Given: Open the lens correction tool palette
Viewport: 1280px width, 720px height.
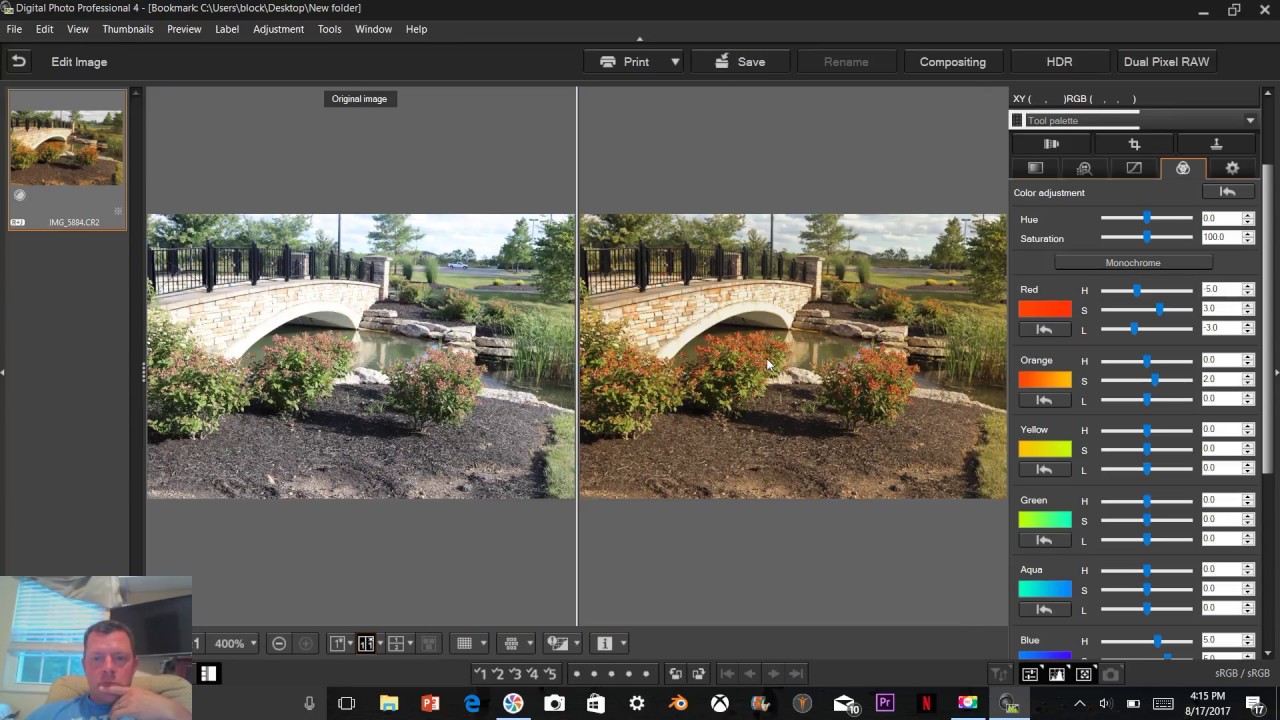Looking at the screenshot, I should pos(1052,144).
